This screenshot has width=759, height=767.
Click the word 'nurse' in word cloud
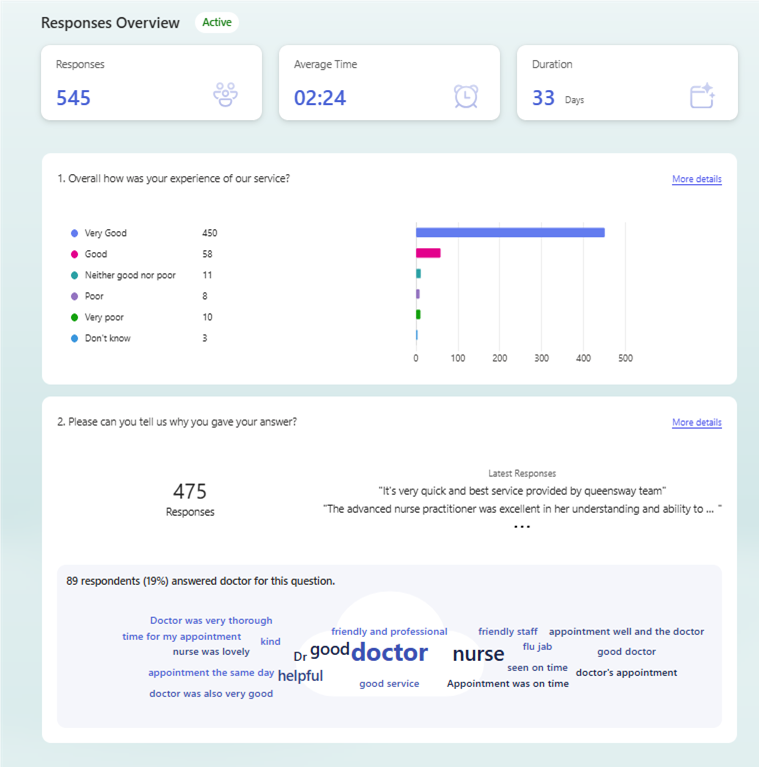pos(478,654)
